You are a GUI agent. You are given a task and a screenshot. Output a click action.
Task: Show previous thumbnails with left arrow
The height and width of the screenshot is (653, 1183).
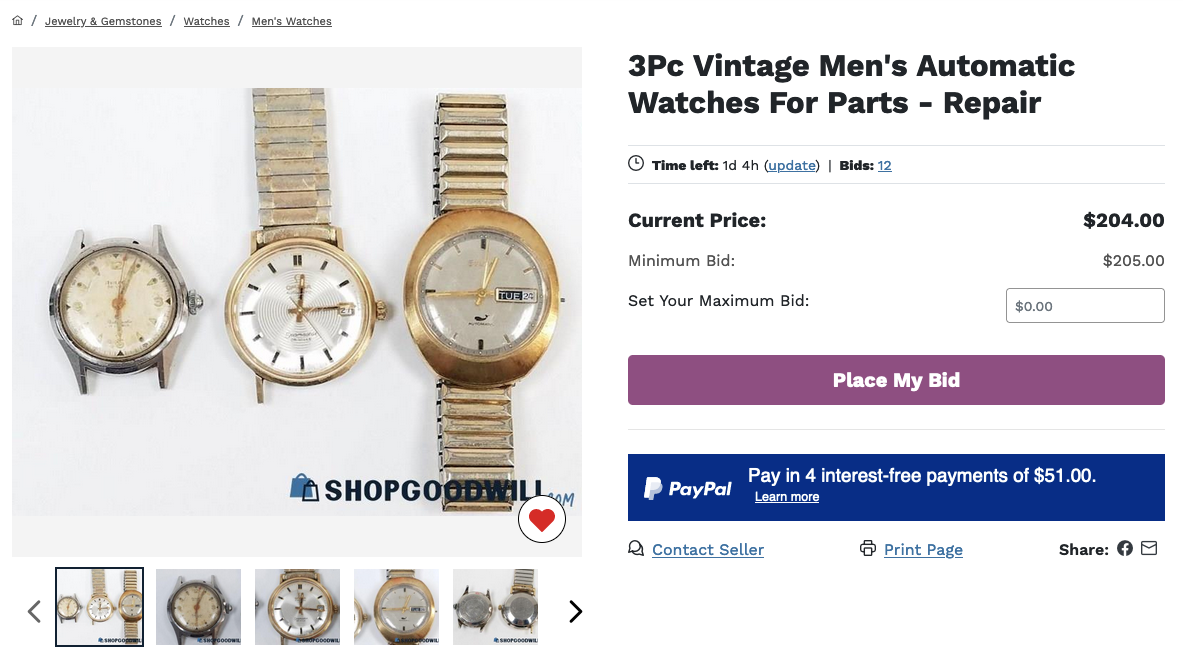(34, 611)
